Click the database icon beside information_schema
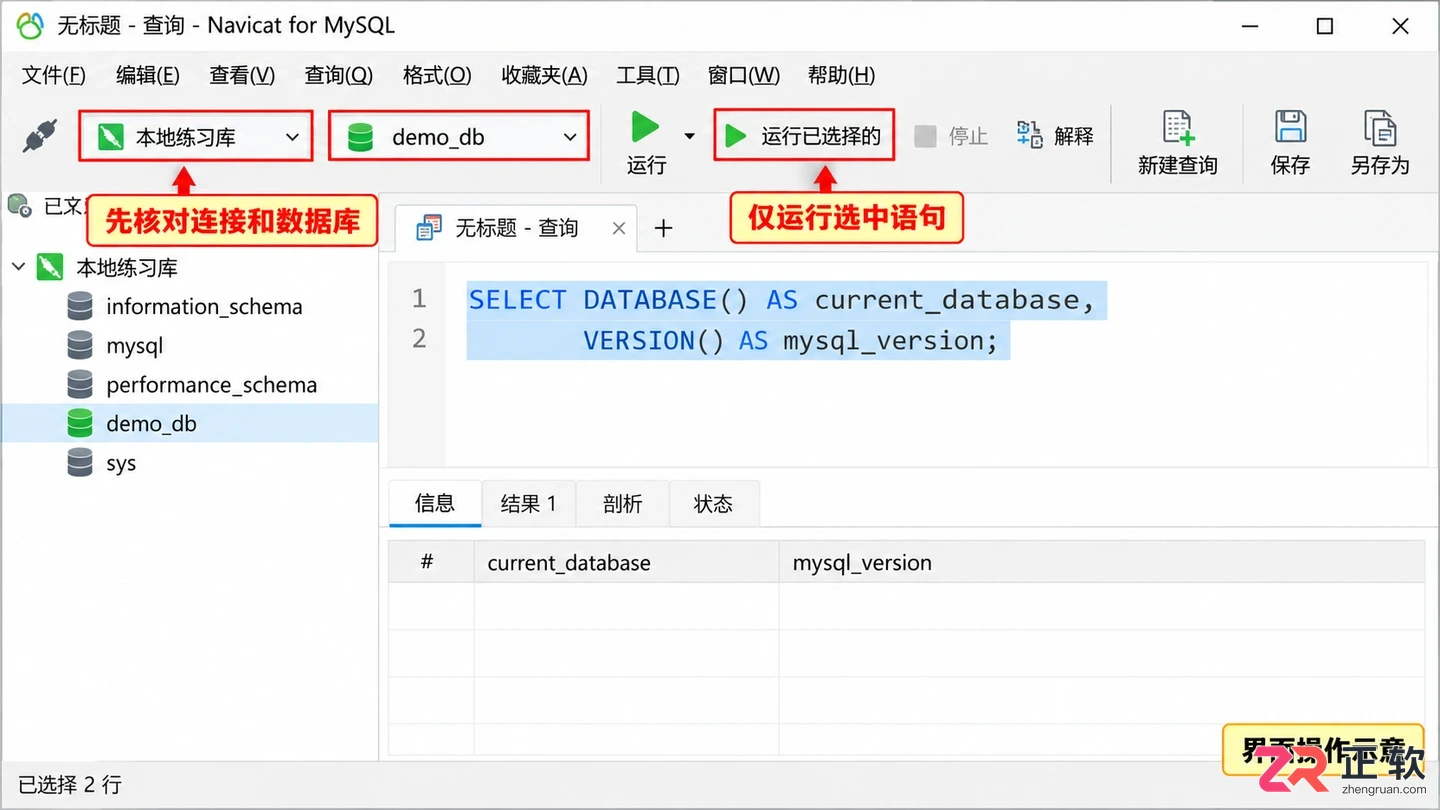The height and width of the screenshot is (810, 1440). (x=80, y=306)
